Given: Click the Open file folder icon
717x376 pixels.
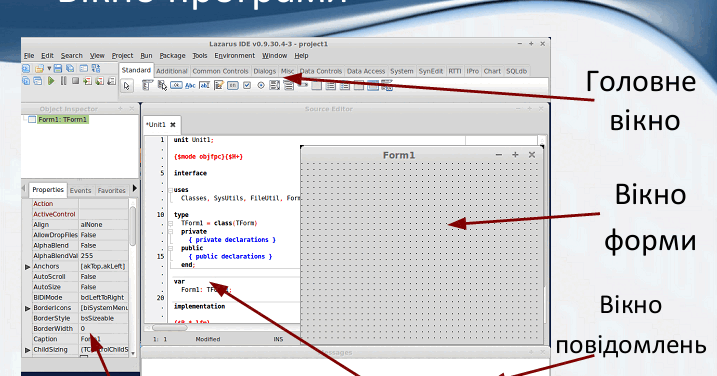Looking at the screenshot, I should pos(39,69).
